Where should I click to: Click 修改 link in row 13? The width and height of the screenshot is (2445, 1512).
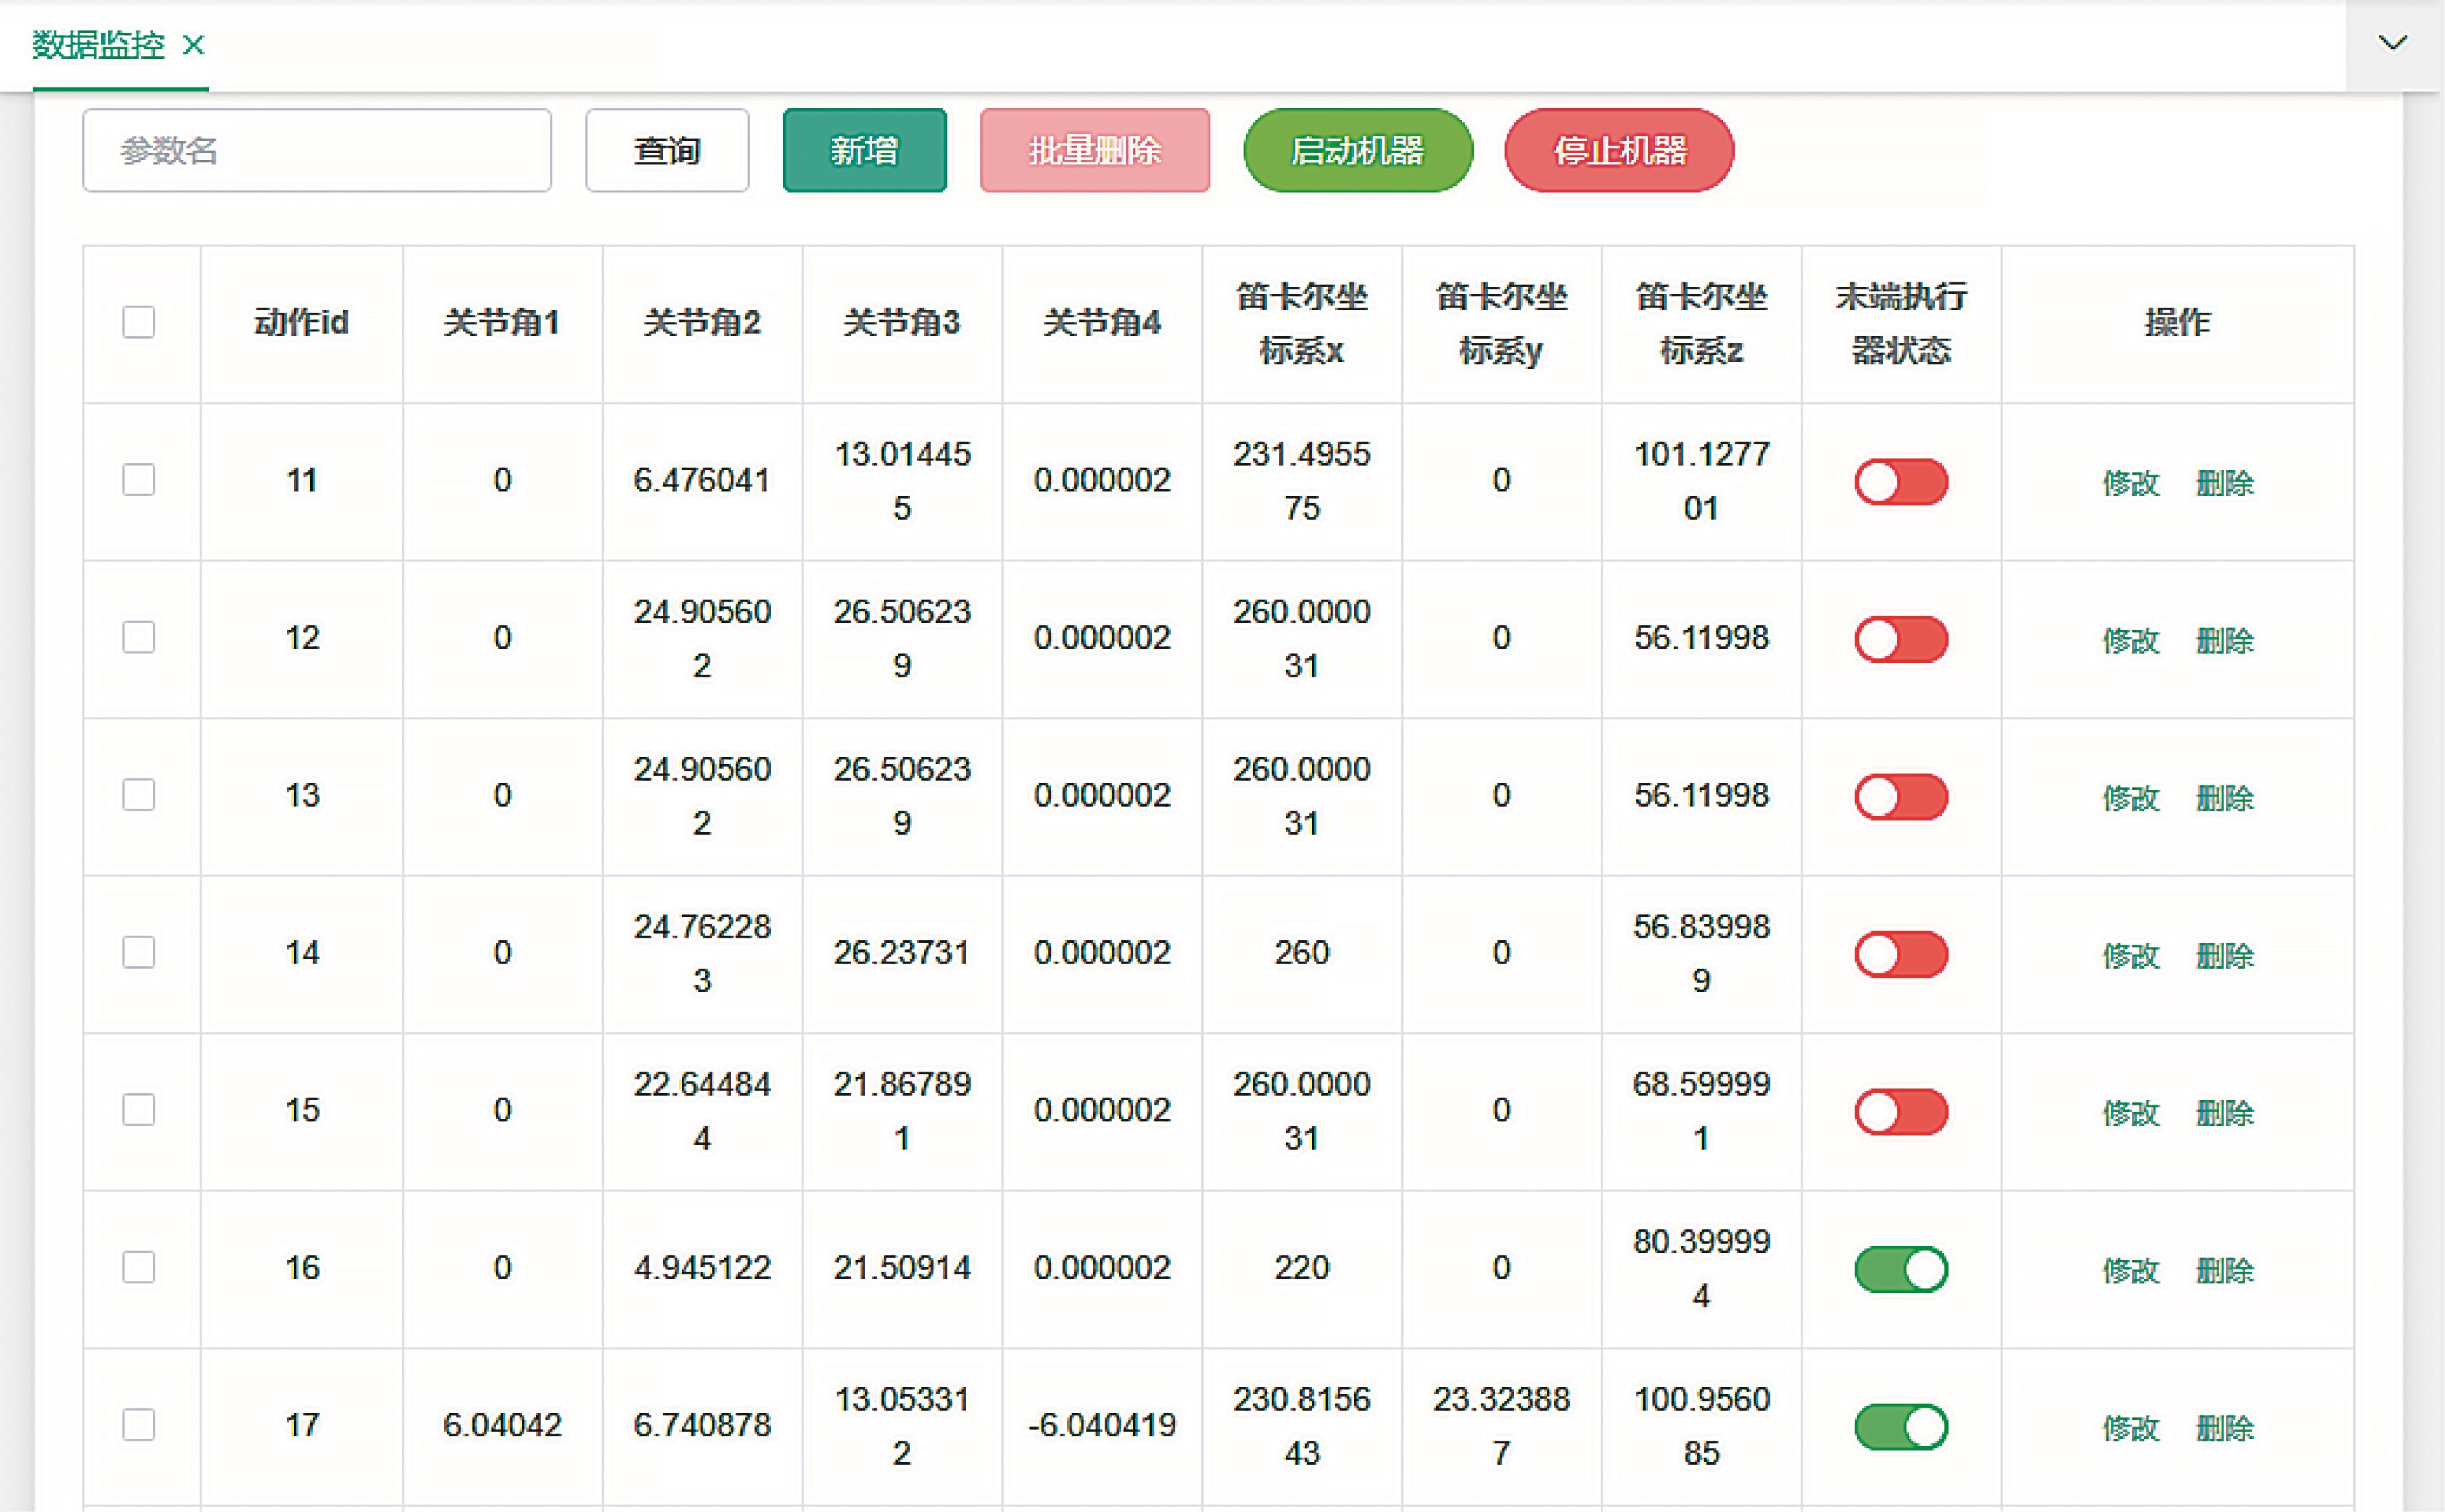[2131, 798]
